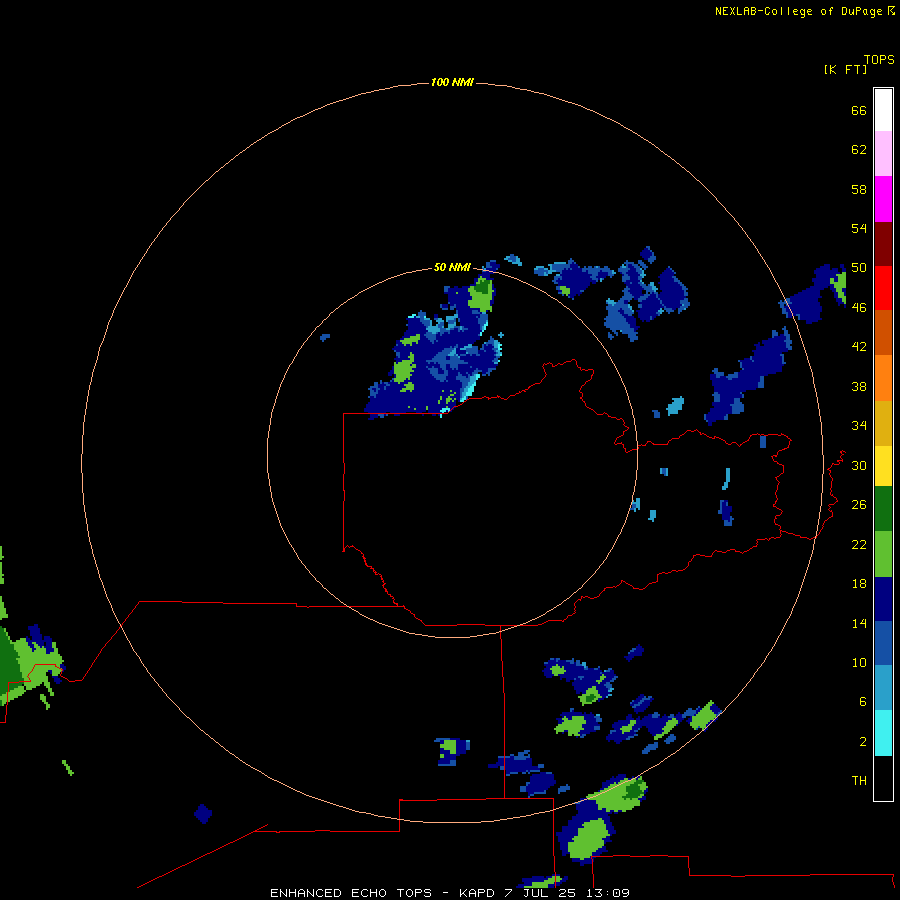The height and width of the screenshot is (900, 900).
Task: Click the 6 scale label
Action: click(863, 702)
